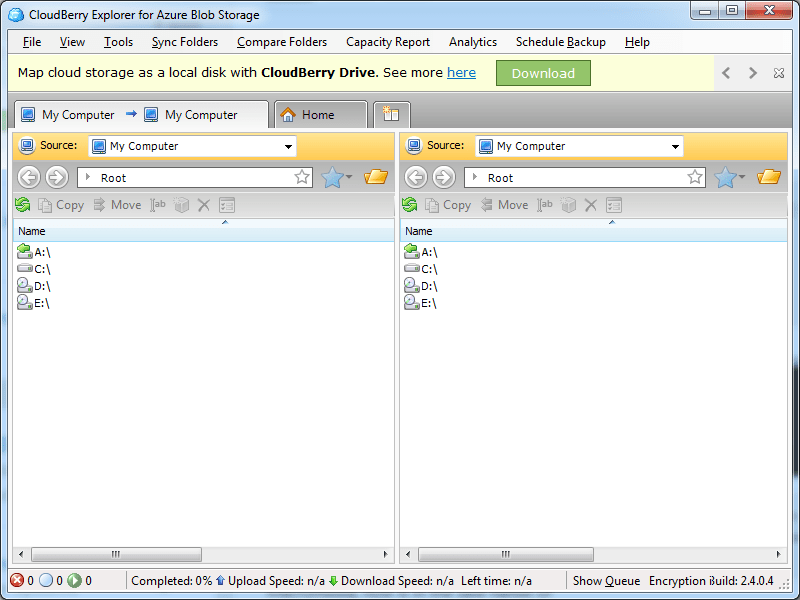Click the Delete (X) icon on the right toolbar
This screenshot has height=600, width=800.
coord(592,204)
